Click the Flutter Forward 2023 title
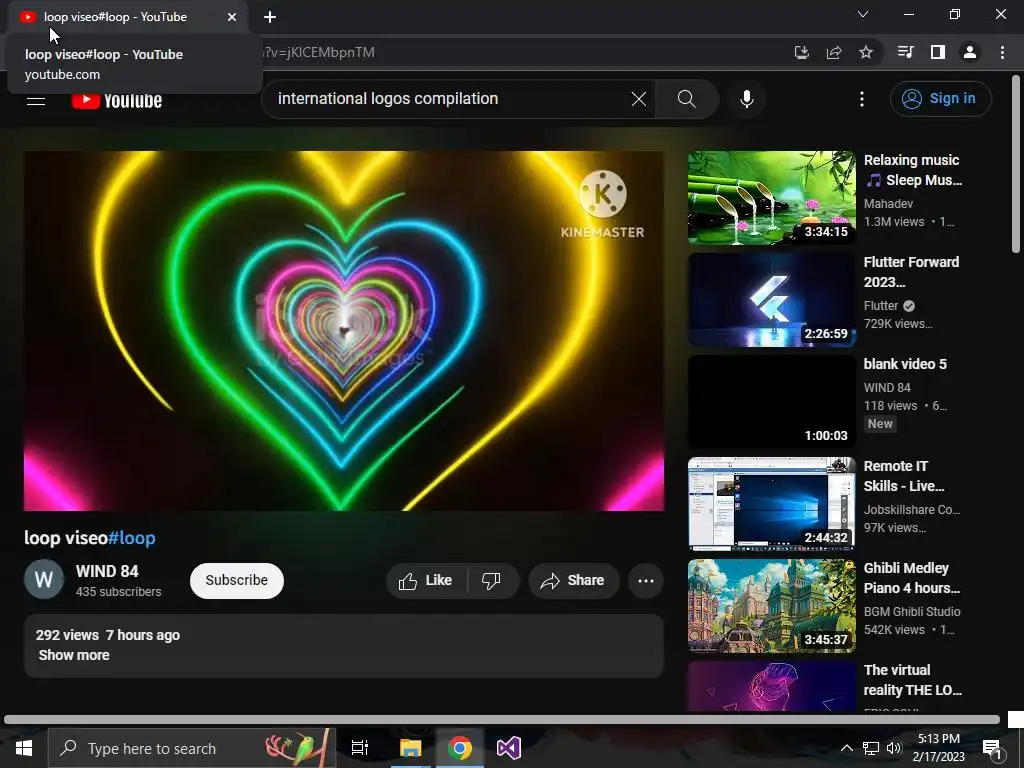 tap(911, 272)
